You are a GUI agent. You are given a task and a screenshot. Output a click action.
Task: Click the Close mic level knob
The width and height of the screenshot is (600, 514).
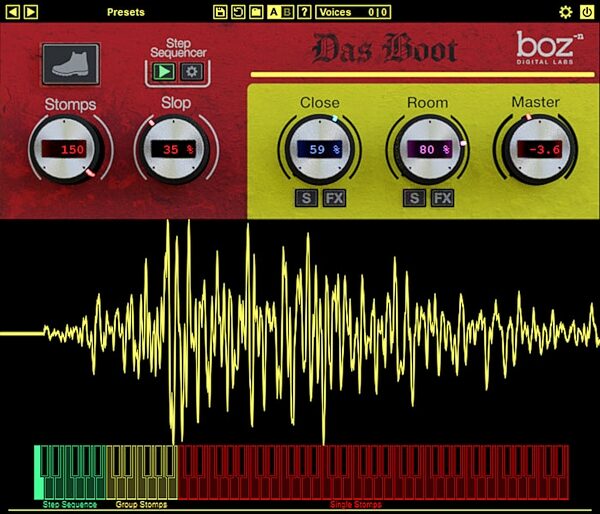320,150
